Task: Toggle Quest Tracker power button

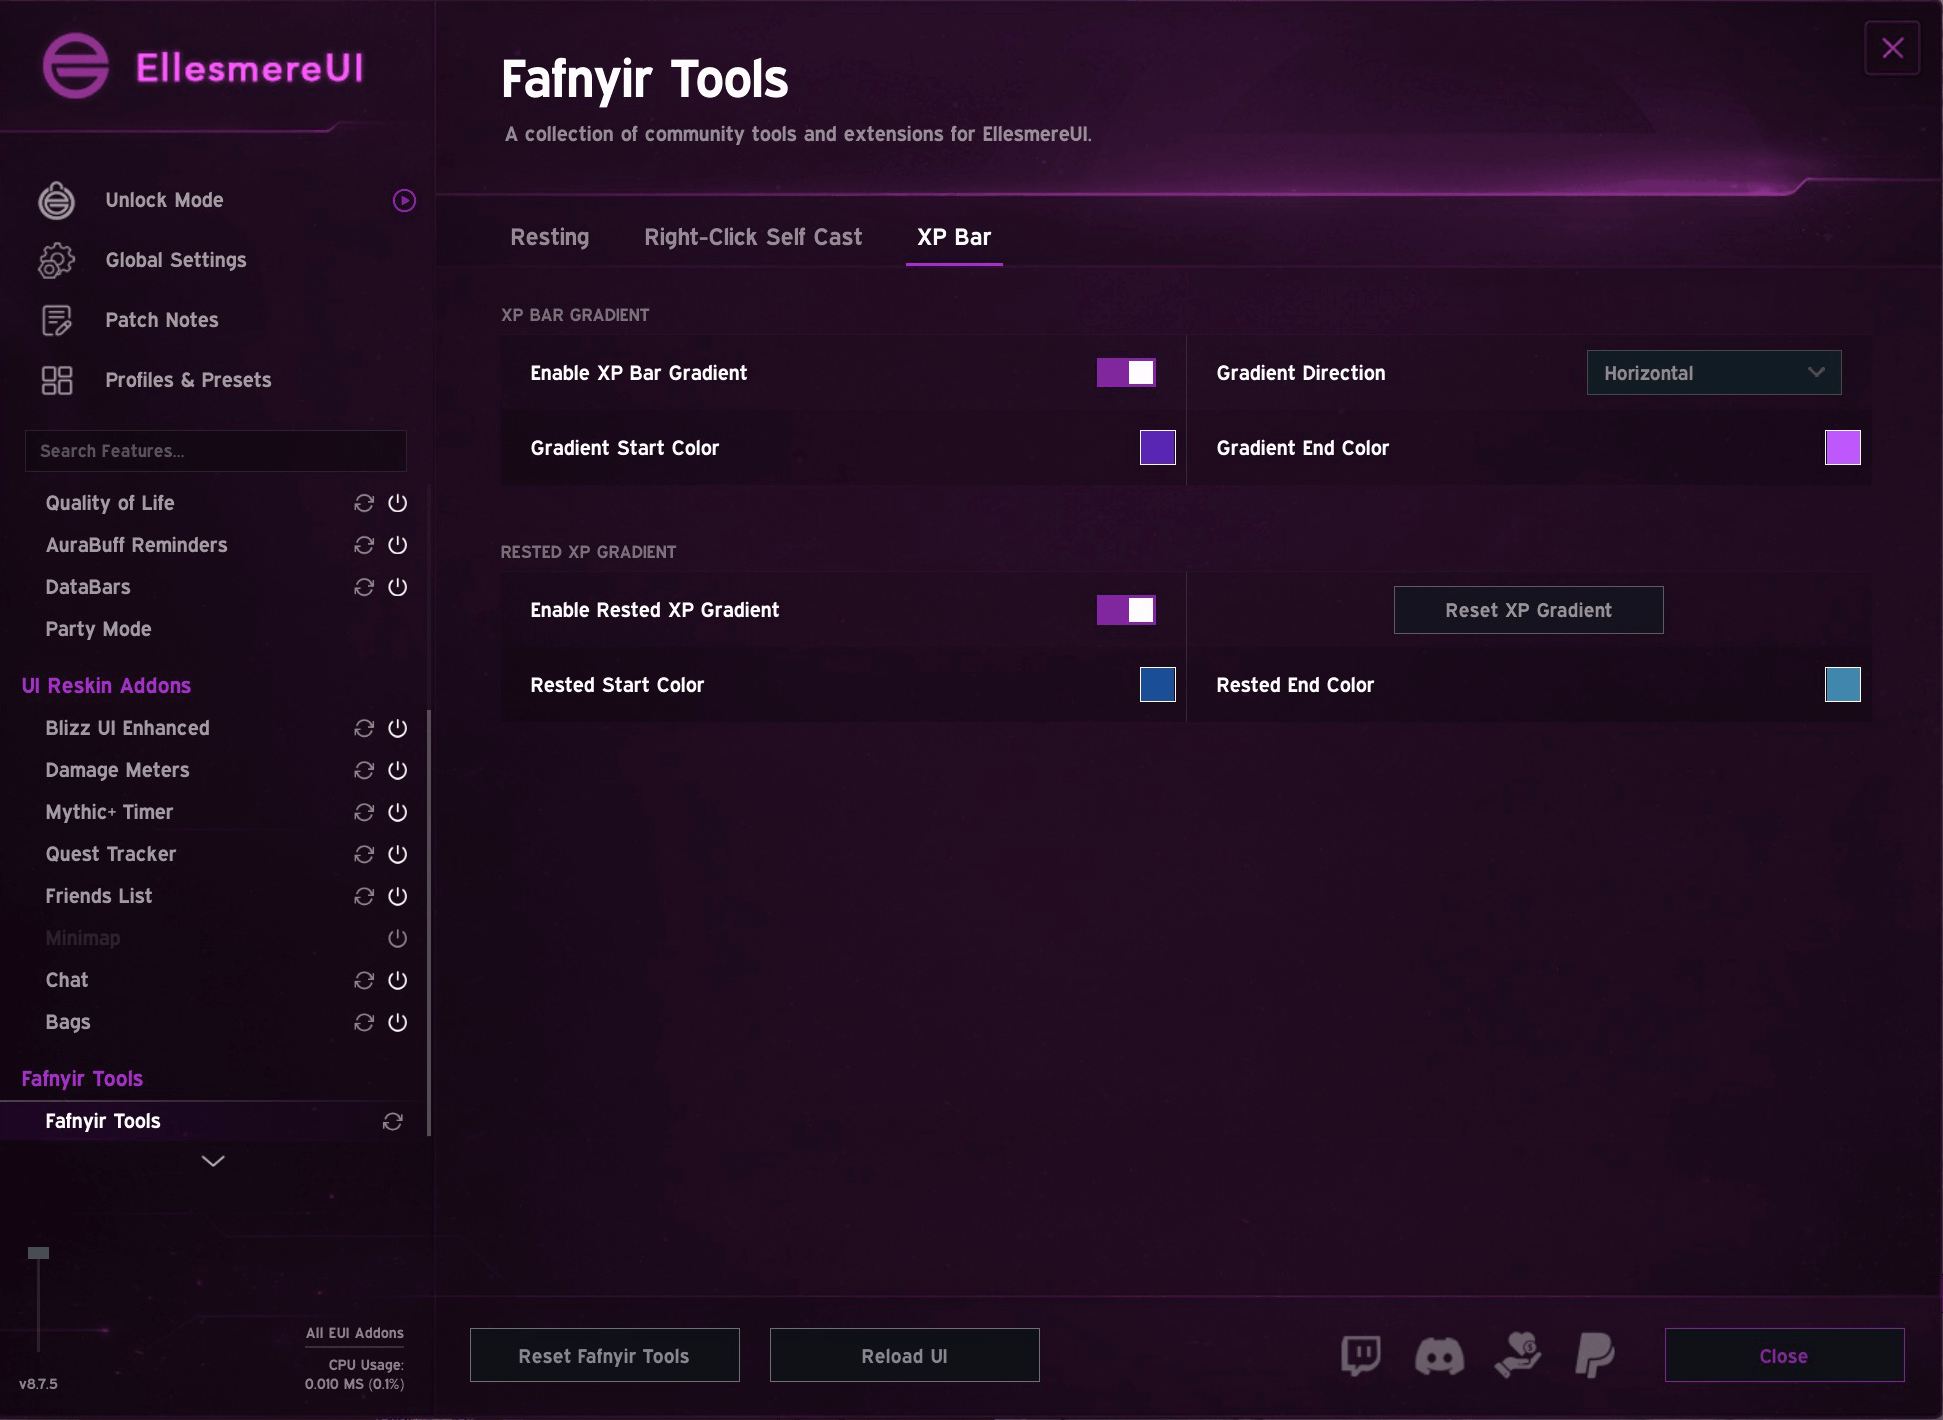Action: point(398,854)
